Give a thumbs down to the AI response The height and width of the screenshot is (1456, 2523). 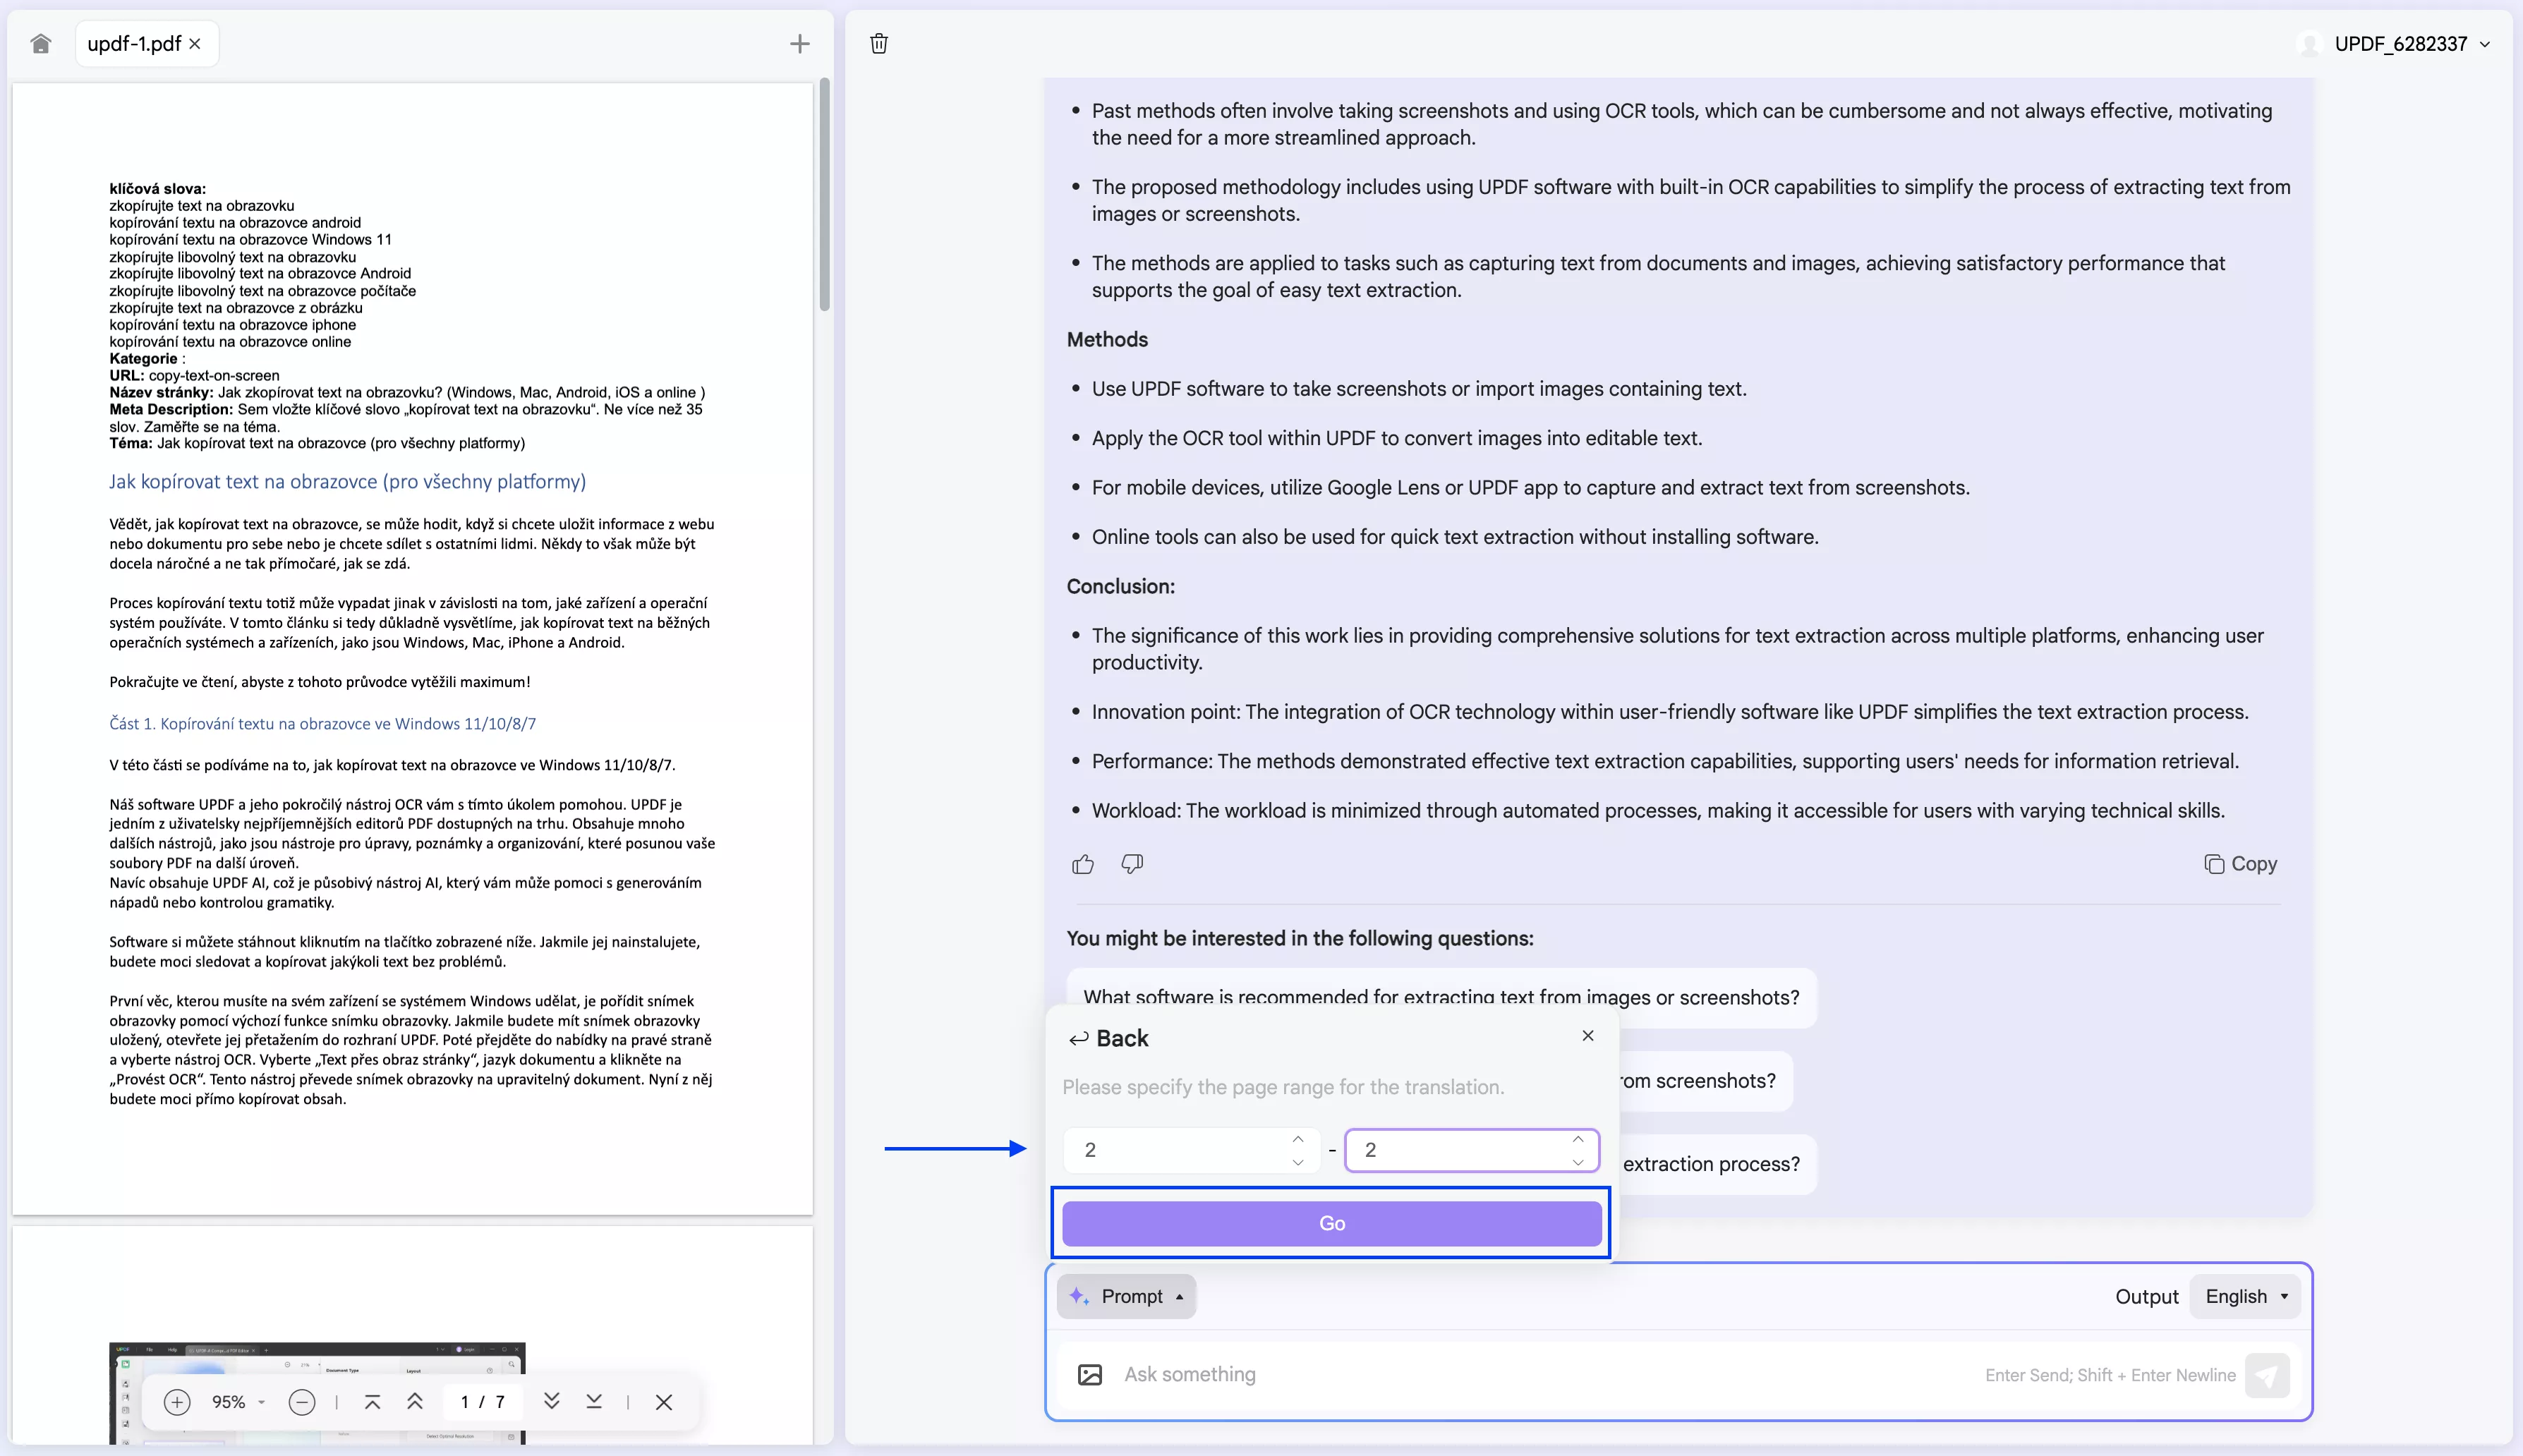(1131, 863)
